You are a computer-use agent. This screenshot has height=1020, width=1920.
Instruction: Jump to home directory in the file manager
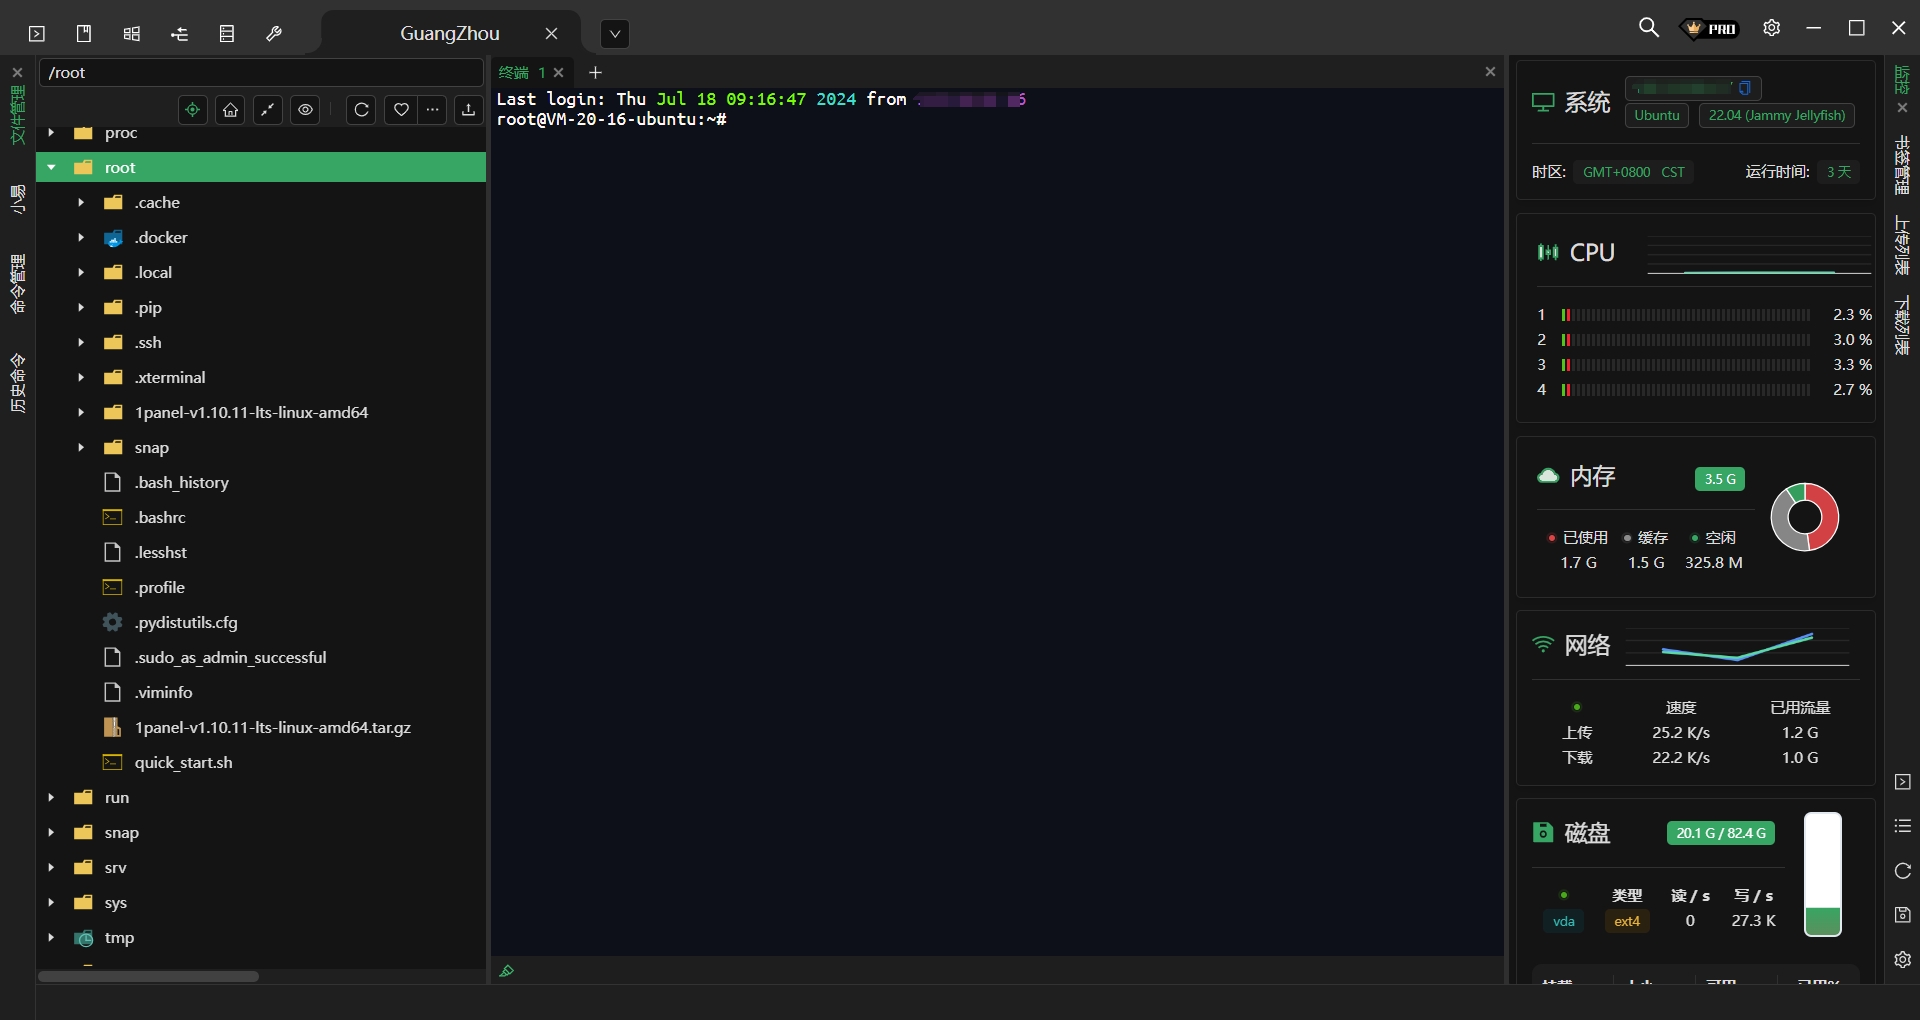230,110
